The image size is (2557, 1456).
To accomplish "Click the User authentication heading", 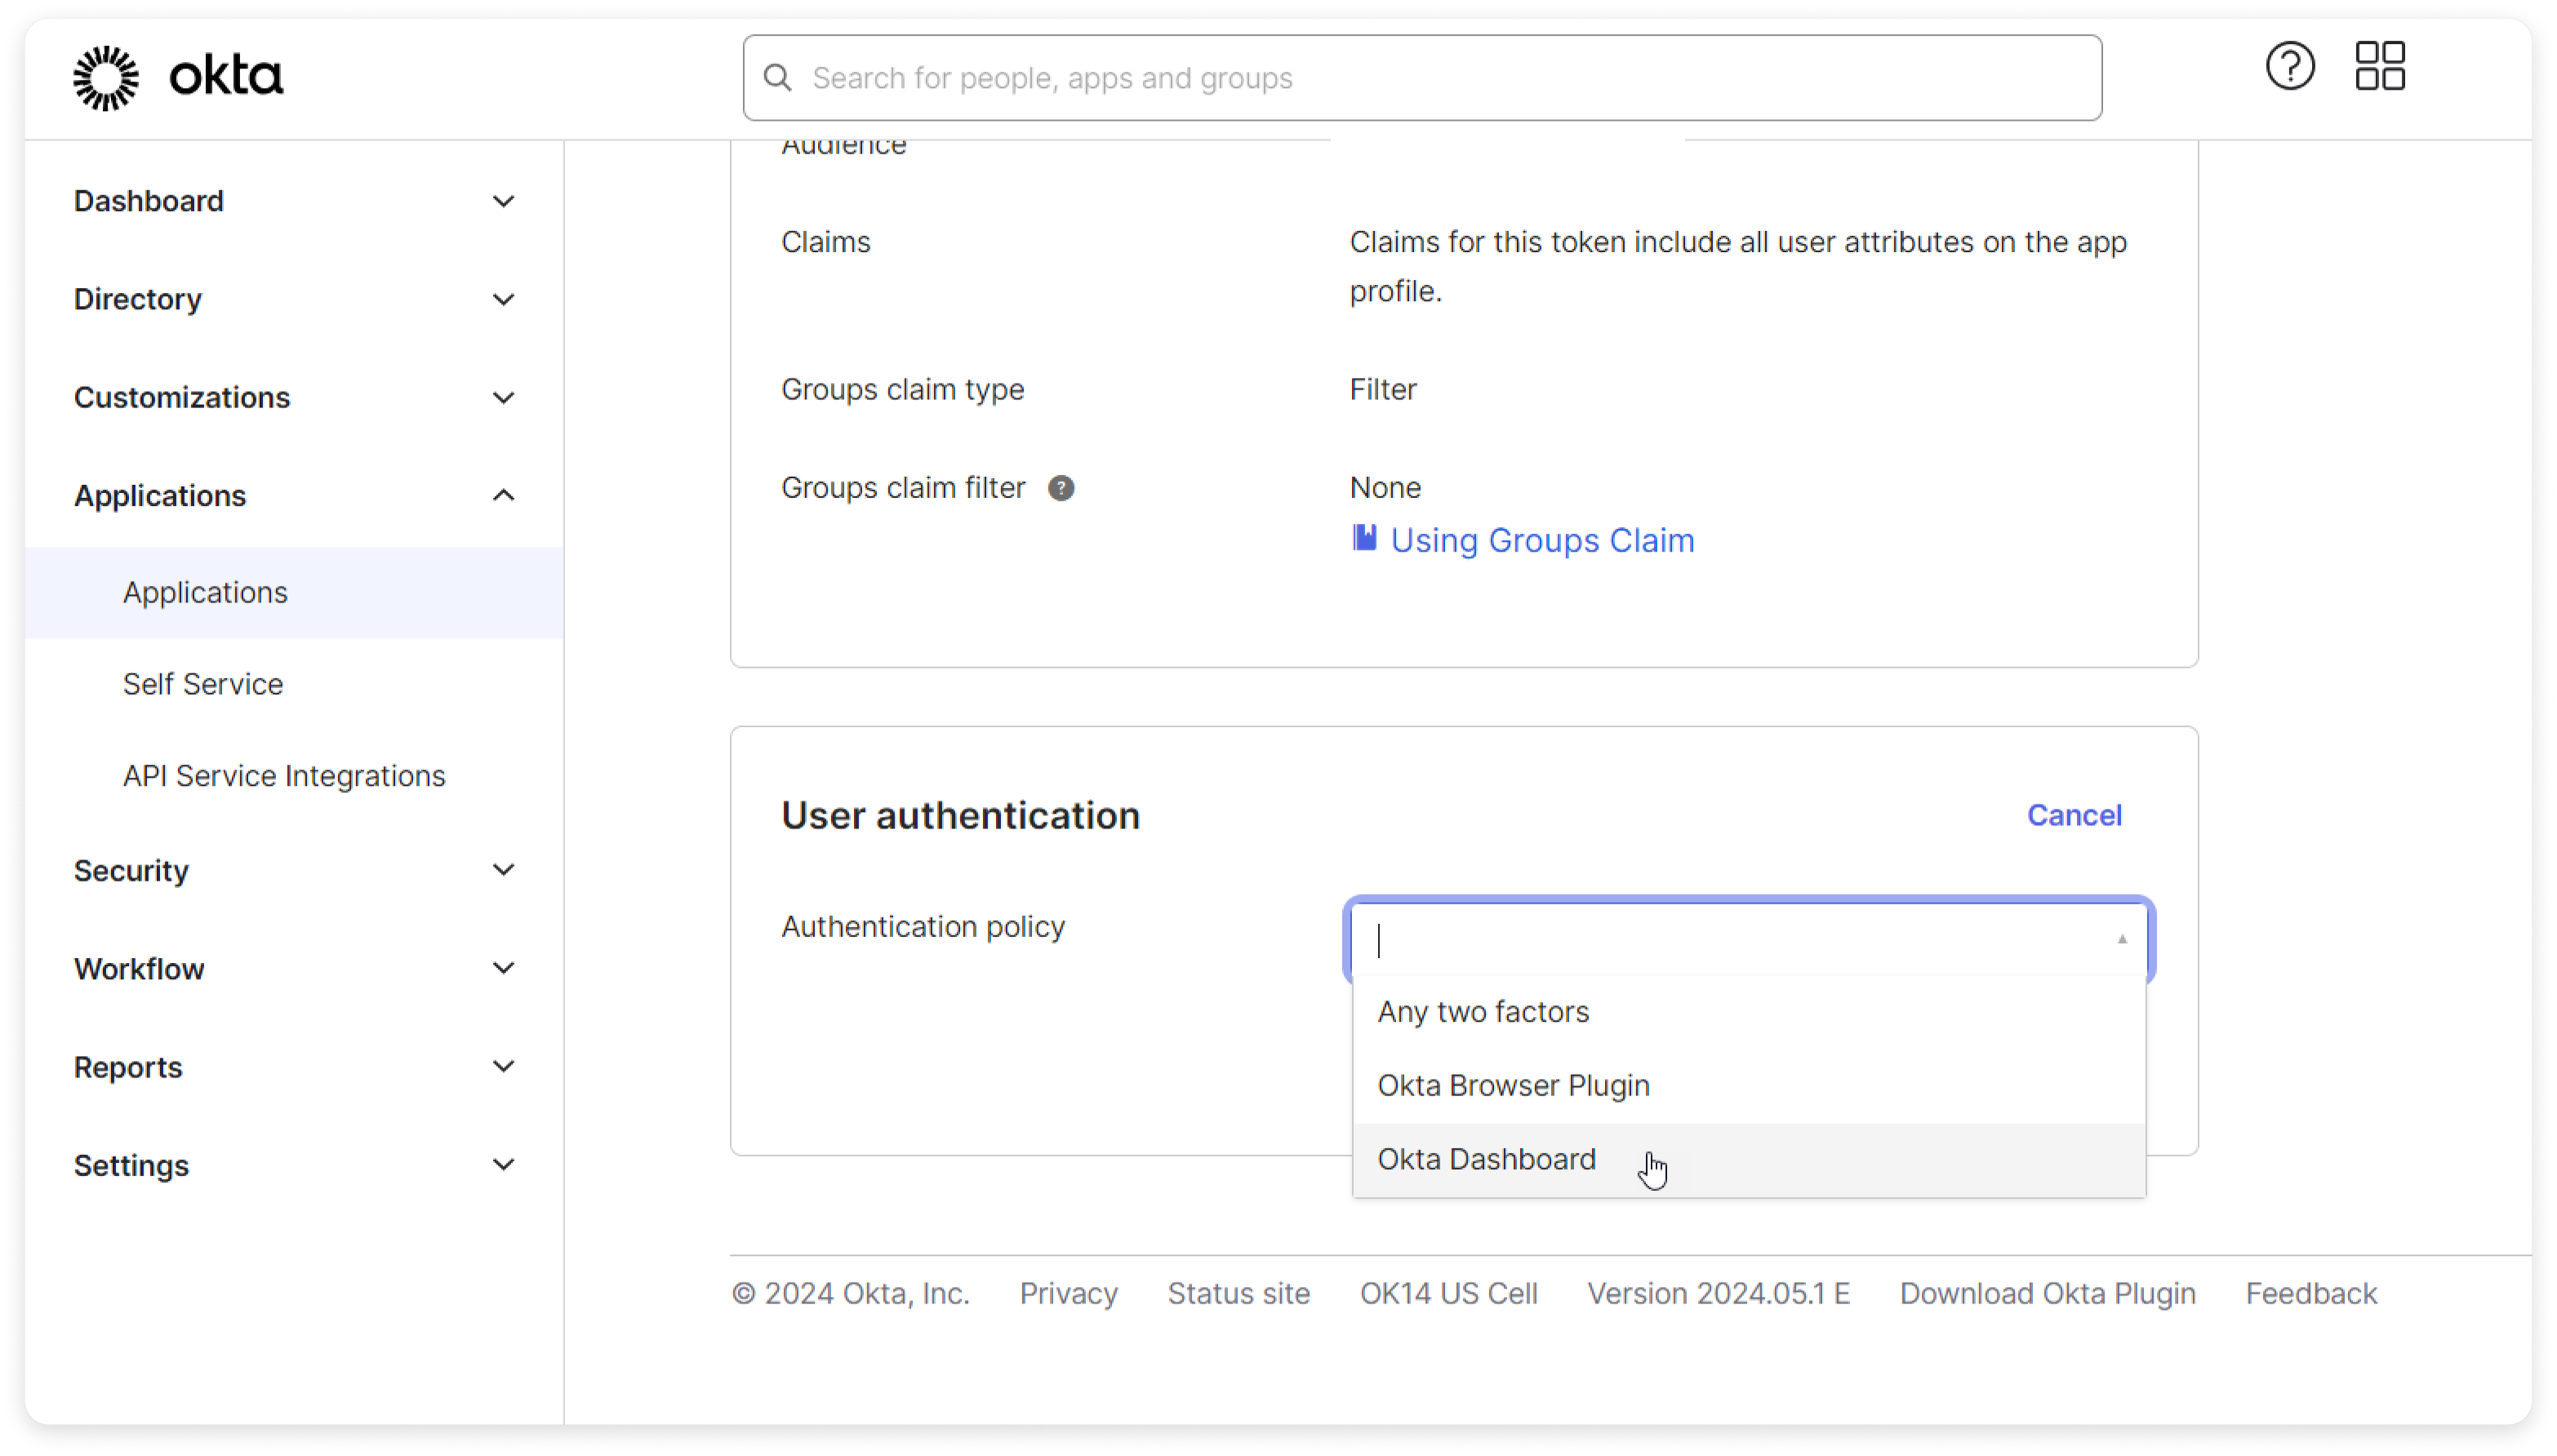I will click(x=960, y=815).
